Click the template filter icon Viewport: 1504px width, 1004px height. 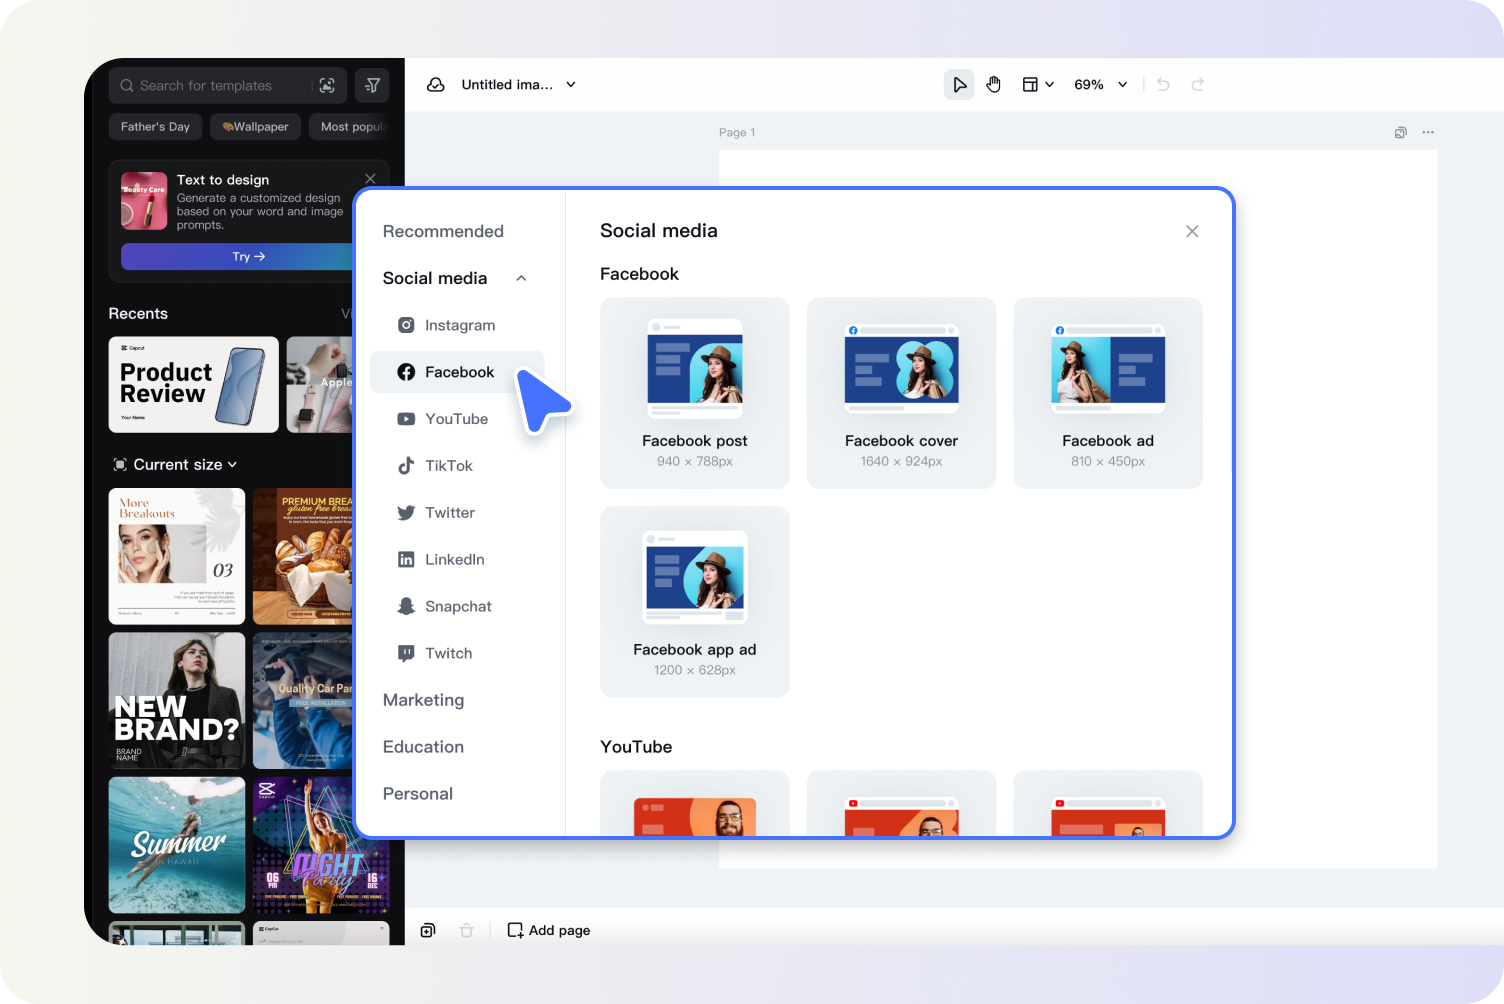point(372,86)
